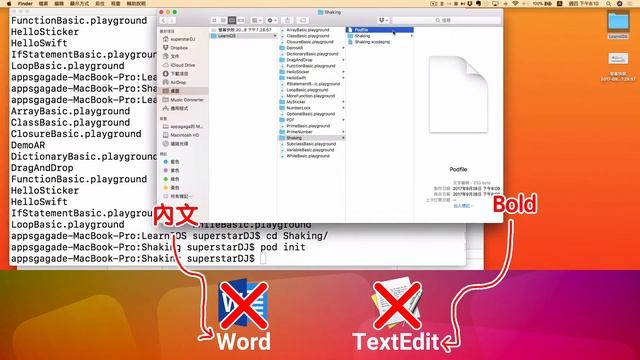Image resolution: width=640 pixels, height=360 pixels.
Task: Click the Podfile preview thumbnail
Action: coord(458,95)
